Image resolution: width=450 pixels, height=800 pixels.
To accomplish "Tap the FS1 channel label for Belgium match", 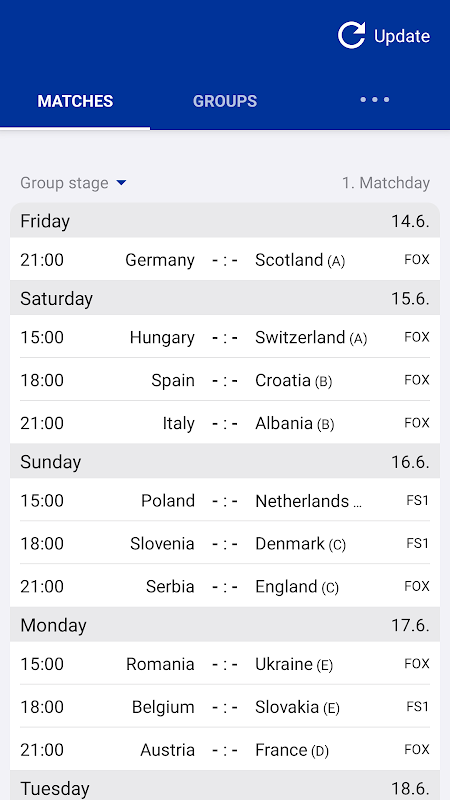I will point(418,706).
